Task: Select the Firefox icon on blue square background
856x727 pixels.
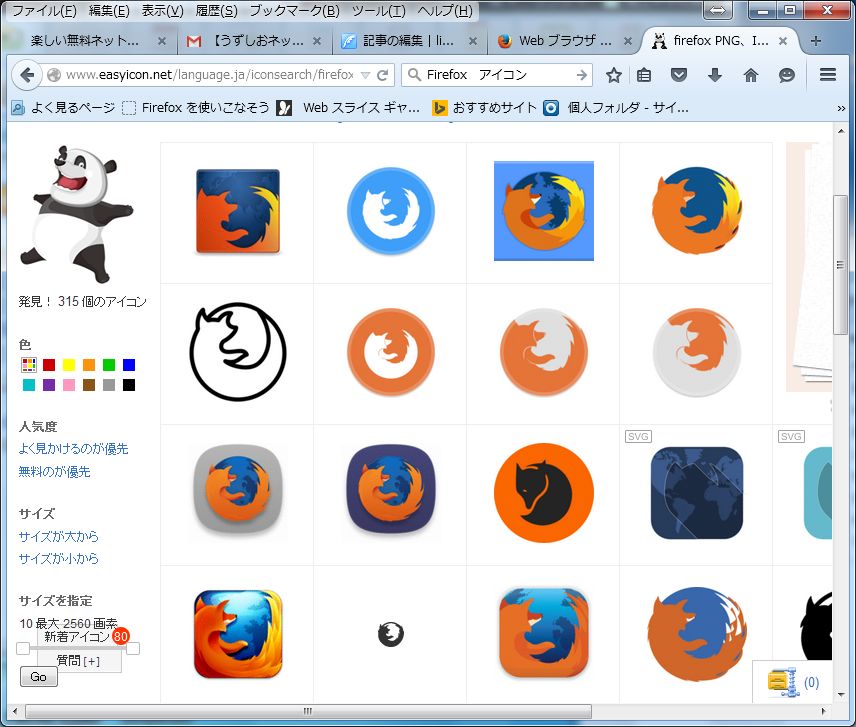Action: click(x=544, y=211)
